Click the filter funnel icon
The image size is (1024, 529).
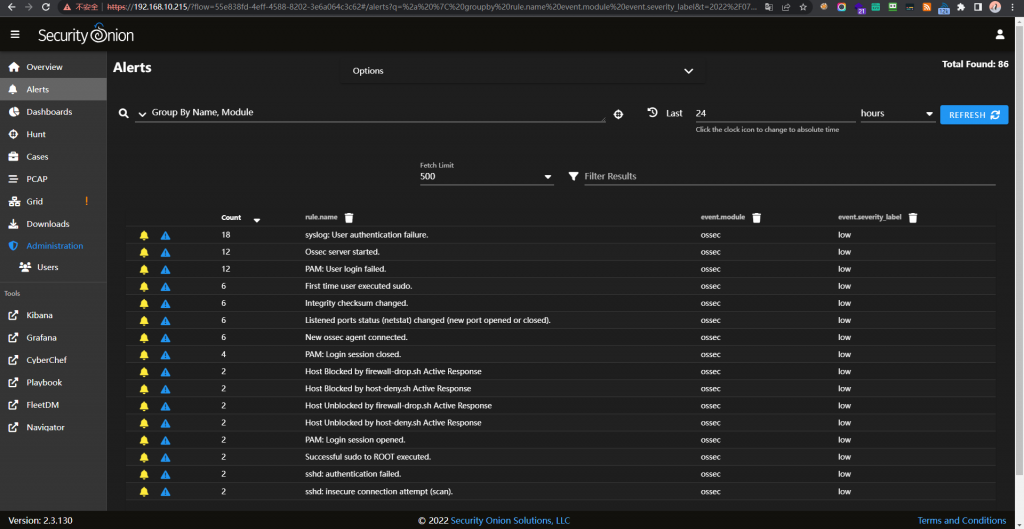573,176
